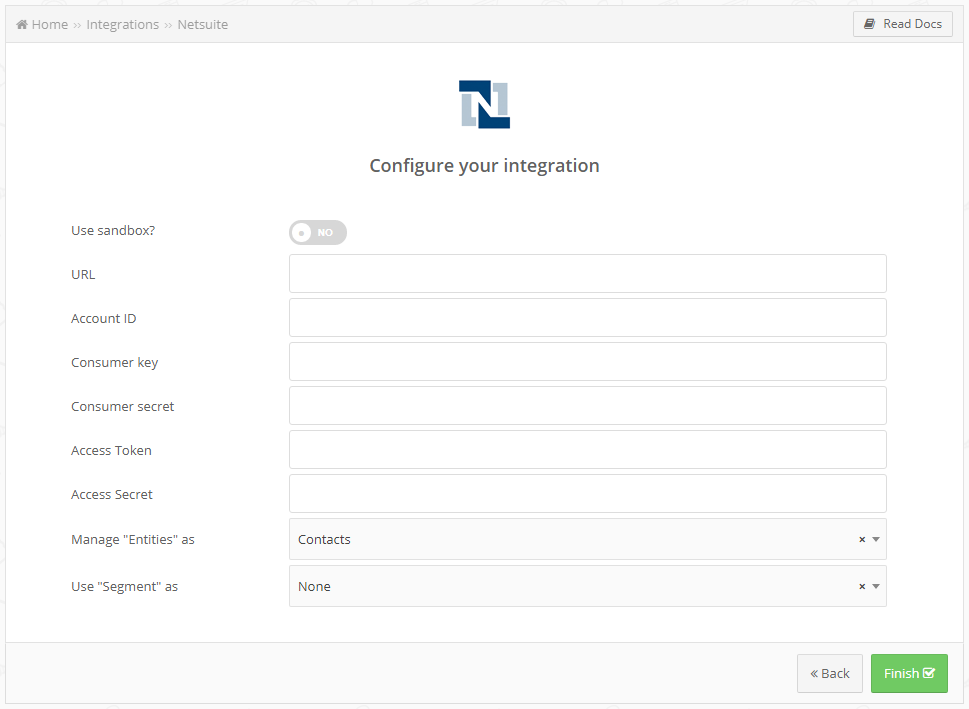969x709 pixels.
Task: Click the Use sandbox? label
Action: click(x=113, y=231)
